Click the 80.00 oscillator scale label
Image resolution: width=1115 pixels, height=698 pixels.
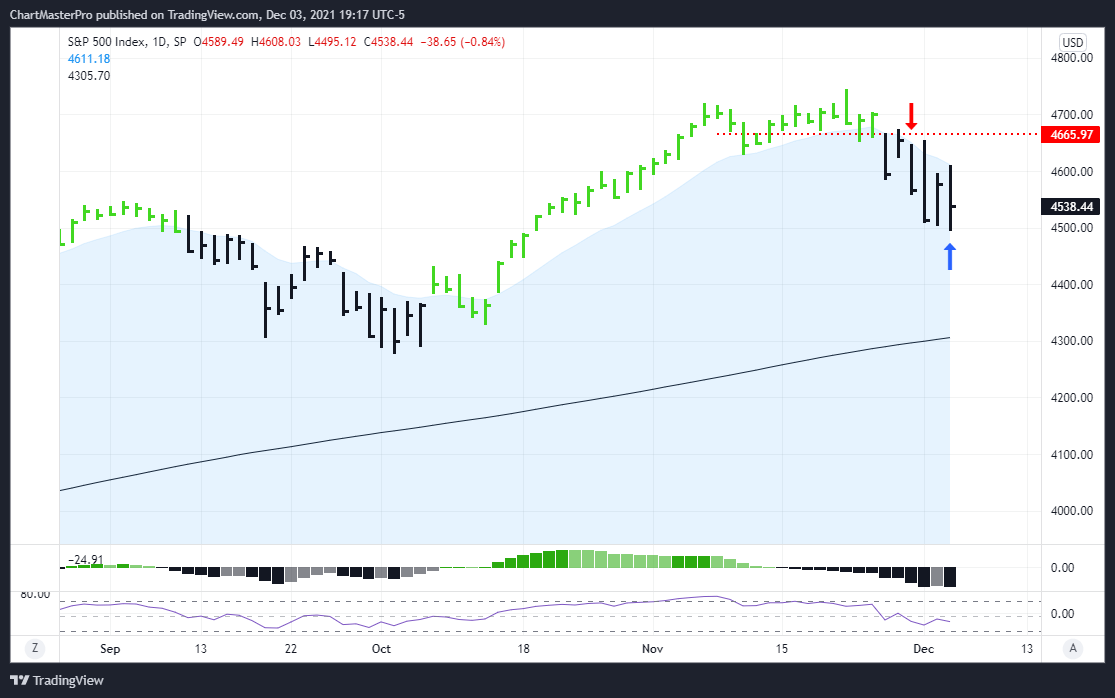pos(35,594)
